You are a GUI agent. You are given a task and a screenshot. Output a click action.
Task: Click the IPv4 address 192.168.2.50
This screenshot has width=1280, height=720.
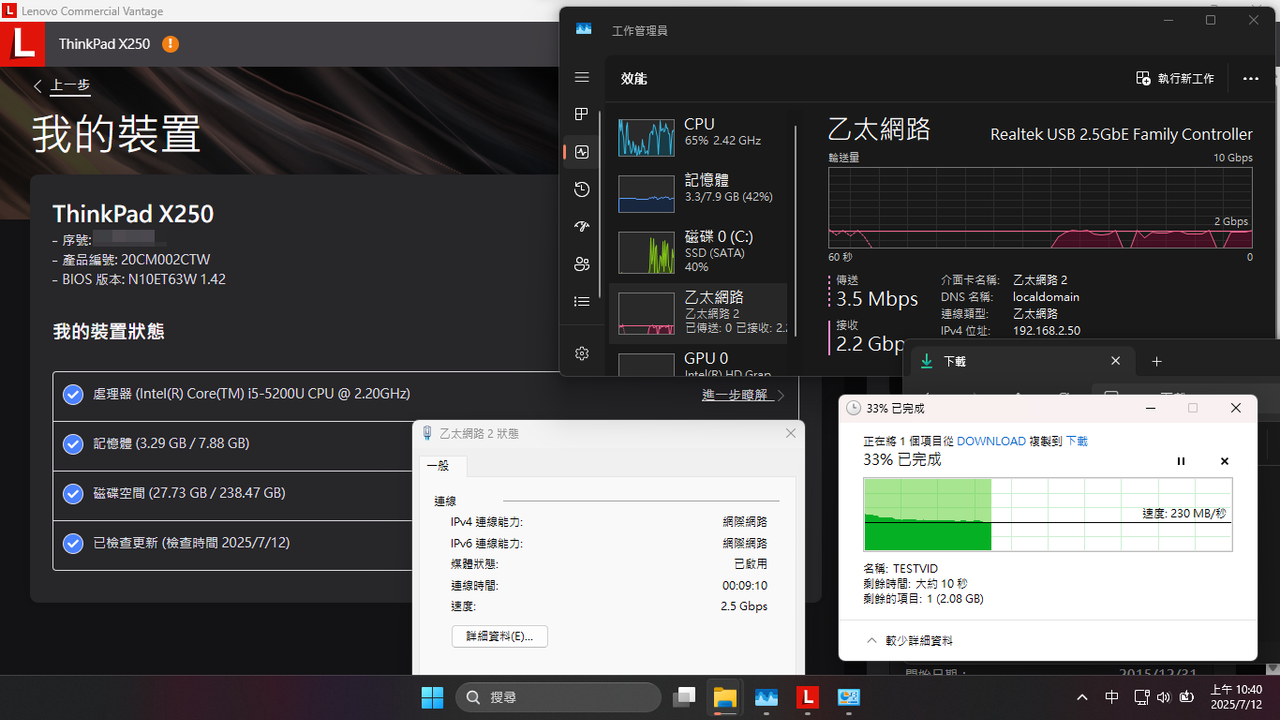coord(1046,330)
